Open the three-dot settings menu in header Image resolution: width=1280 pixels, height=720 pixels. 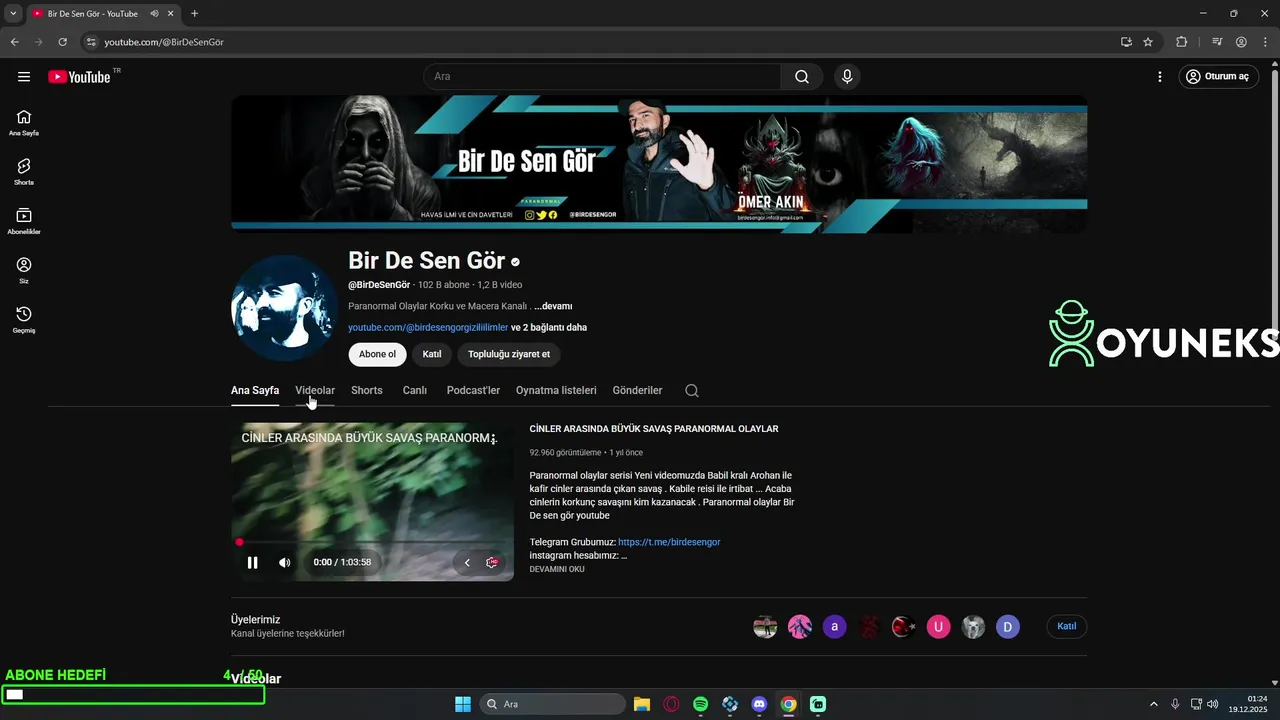pyautogui.click(x=1160, y=77)
